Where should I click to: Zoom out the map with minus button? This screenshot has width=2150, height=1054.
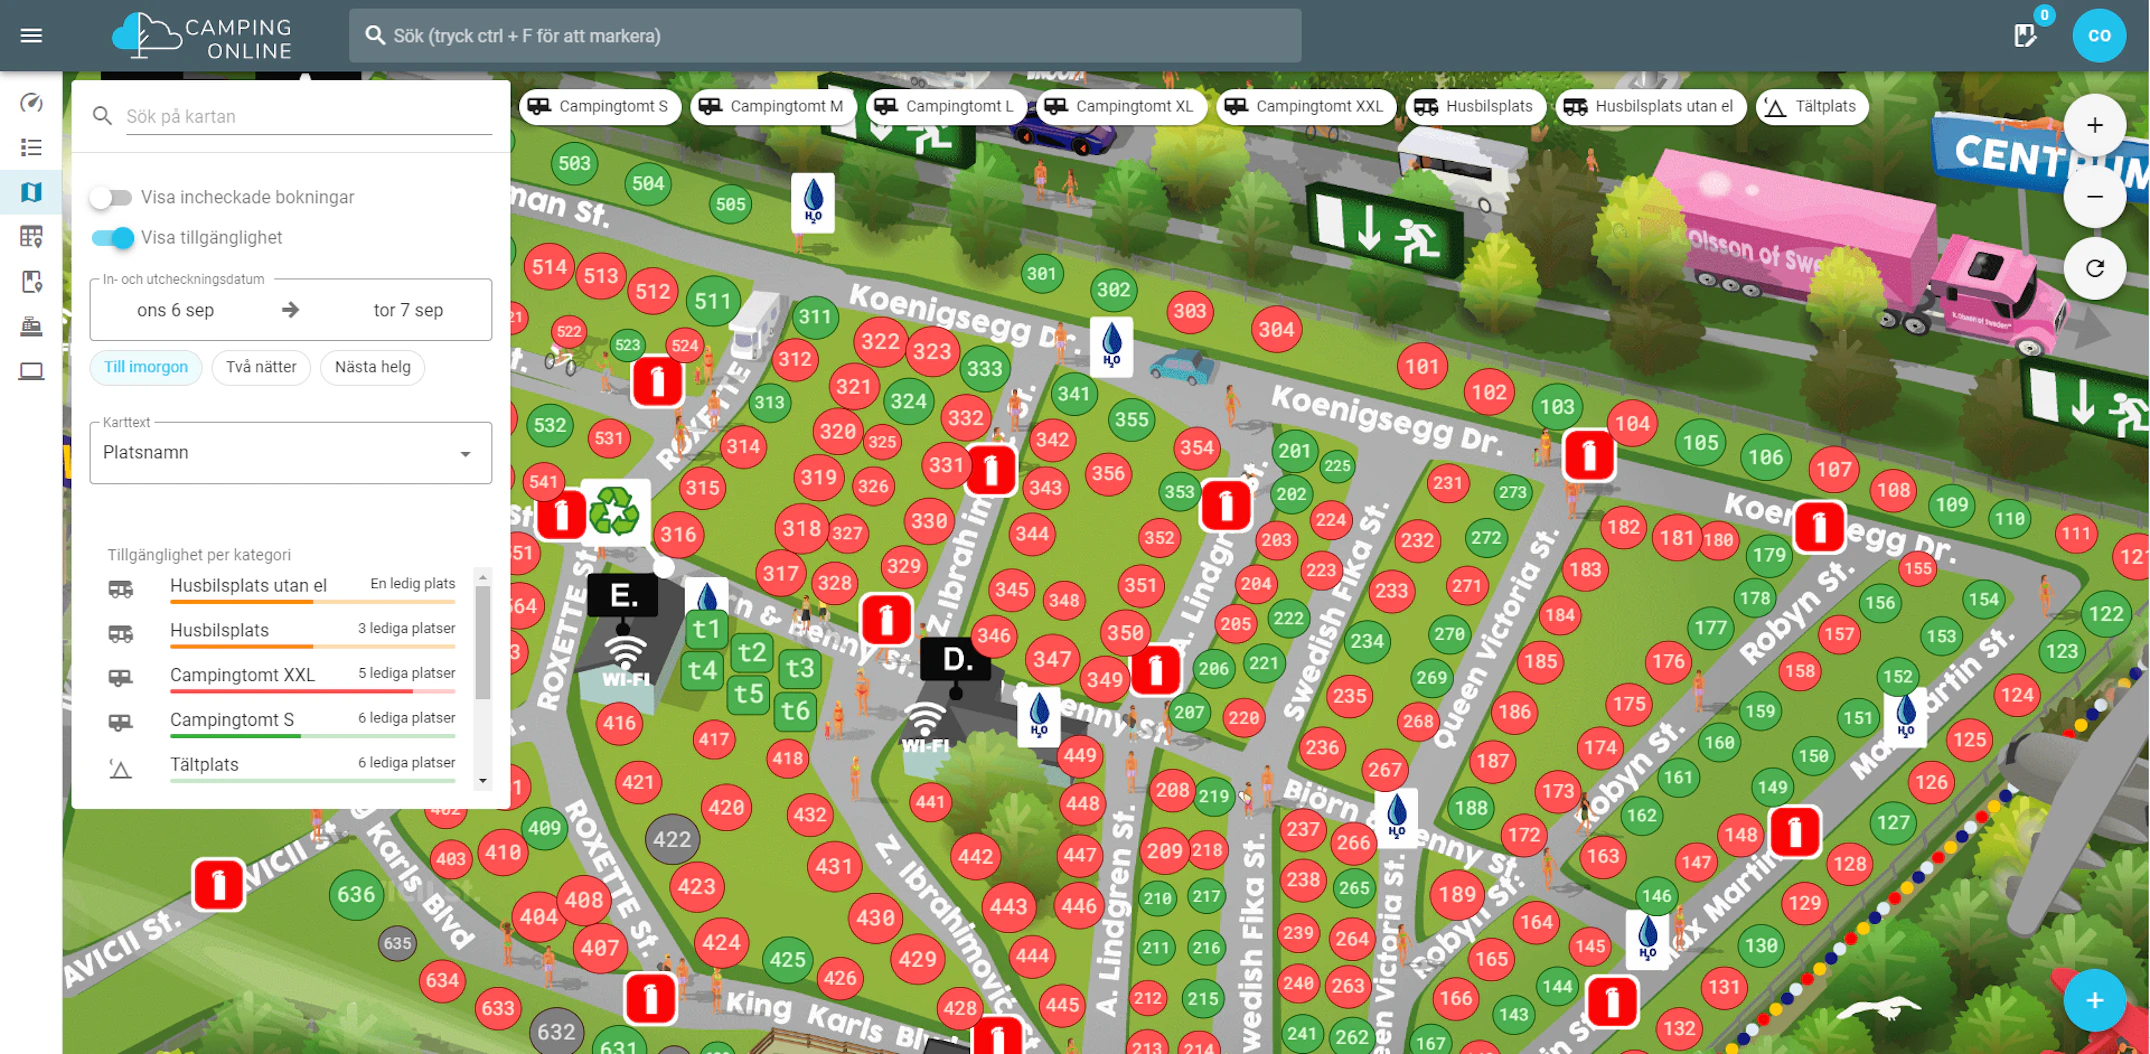click(x=2095, y=197)
